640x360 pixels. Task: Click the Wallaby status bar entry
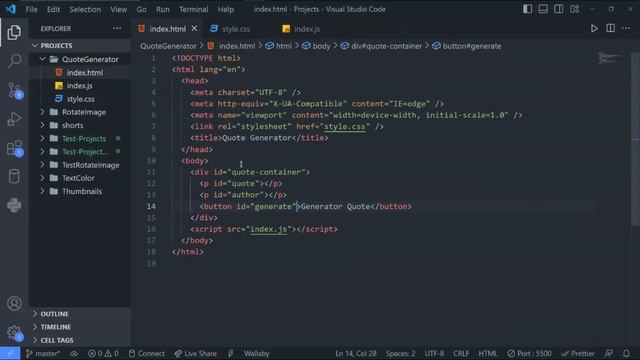tap(256, 353)
